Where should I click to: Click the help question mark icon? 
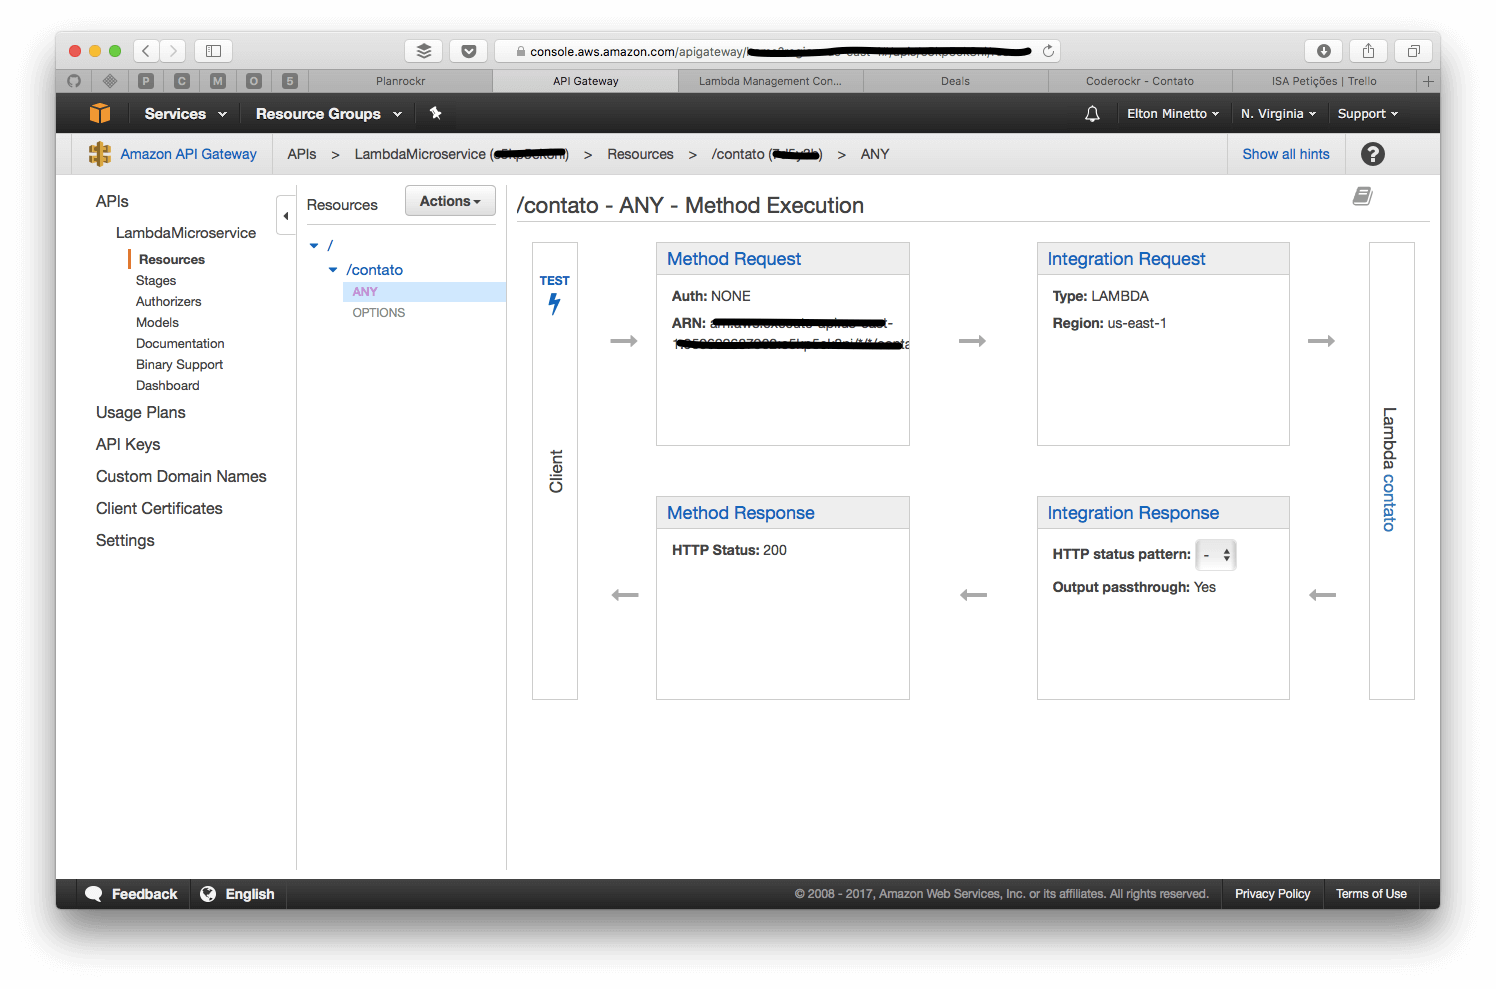(1372, 154)
